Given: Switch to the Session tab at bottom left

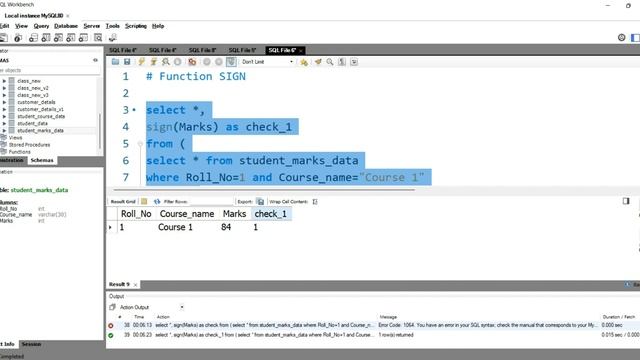Looking at the screenshot, I should point(31,344).
